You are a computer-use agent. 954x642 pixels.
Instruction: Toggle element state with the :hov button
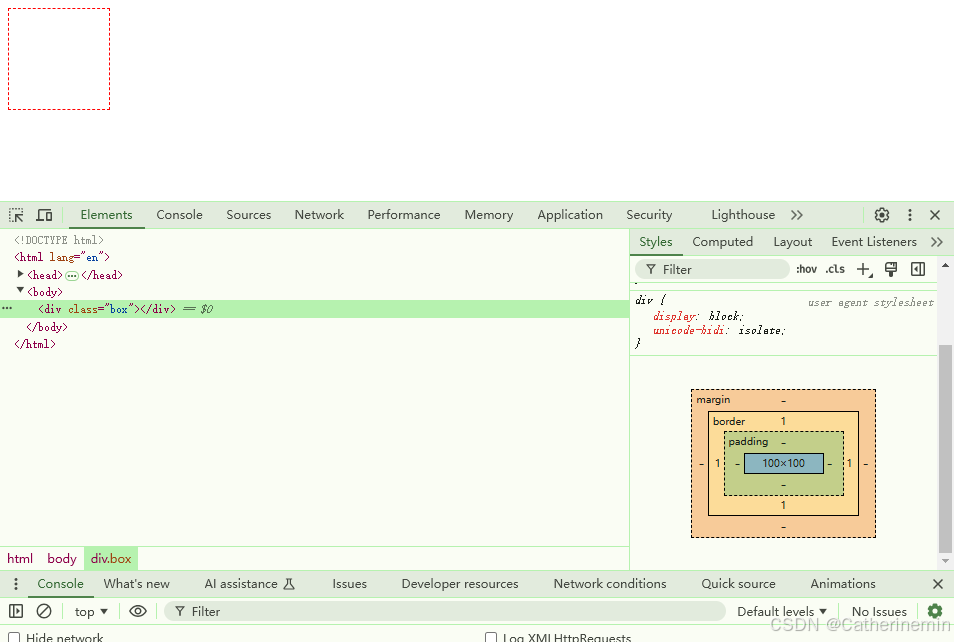tap(805, 268)
